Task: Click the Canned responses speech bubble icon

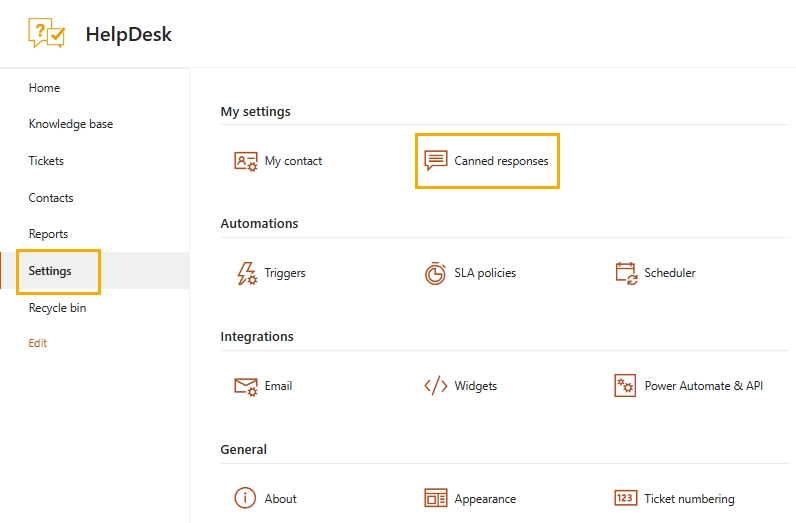Action: pyautogui.click(x=436, y=160)
